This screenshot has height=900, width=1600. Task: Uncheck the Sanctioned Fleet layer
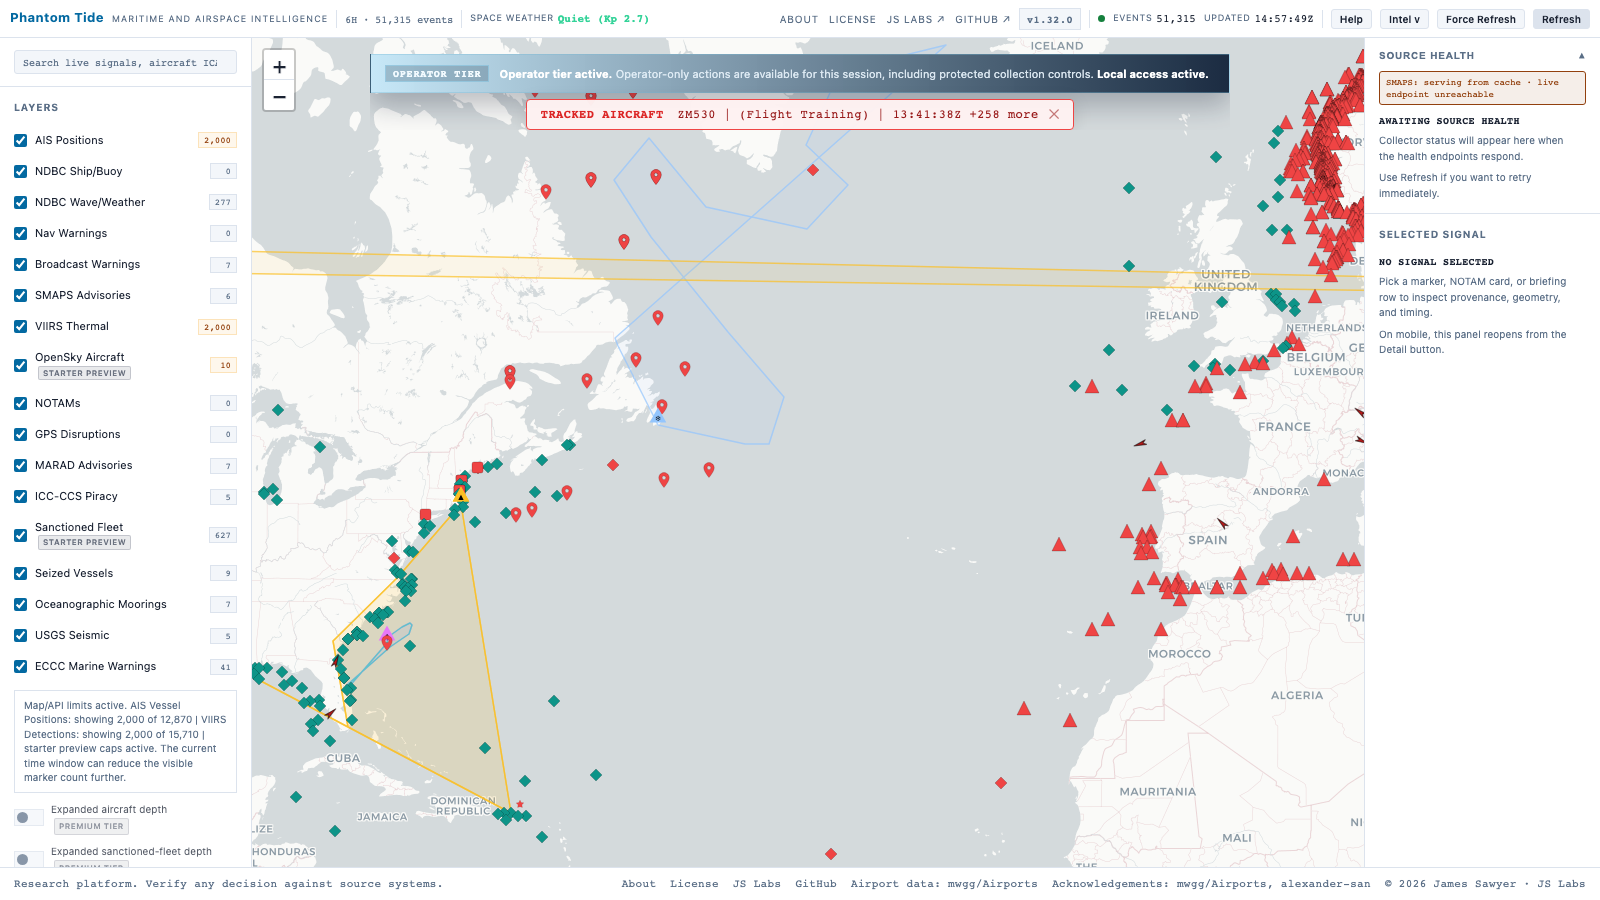coord(21,535)
